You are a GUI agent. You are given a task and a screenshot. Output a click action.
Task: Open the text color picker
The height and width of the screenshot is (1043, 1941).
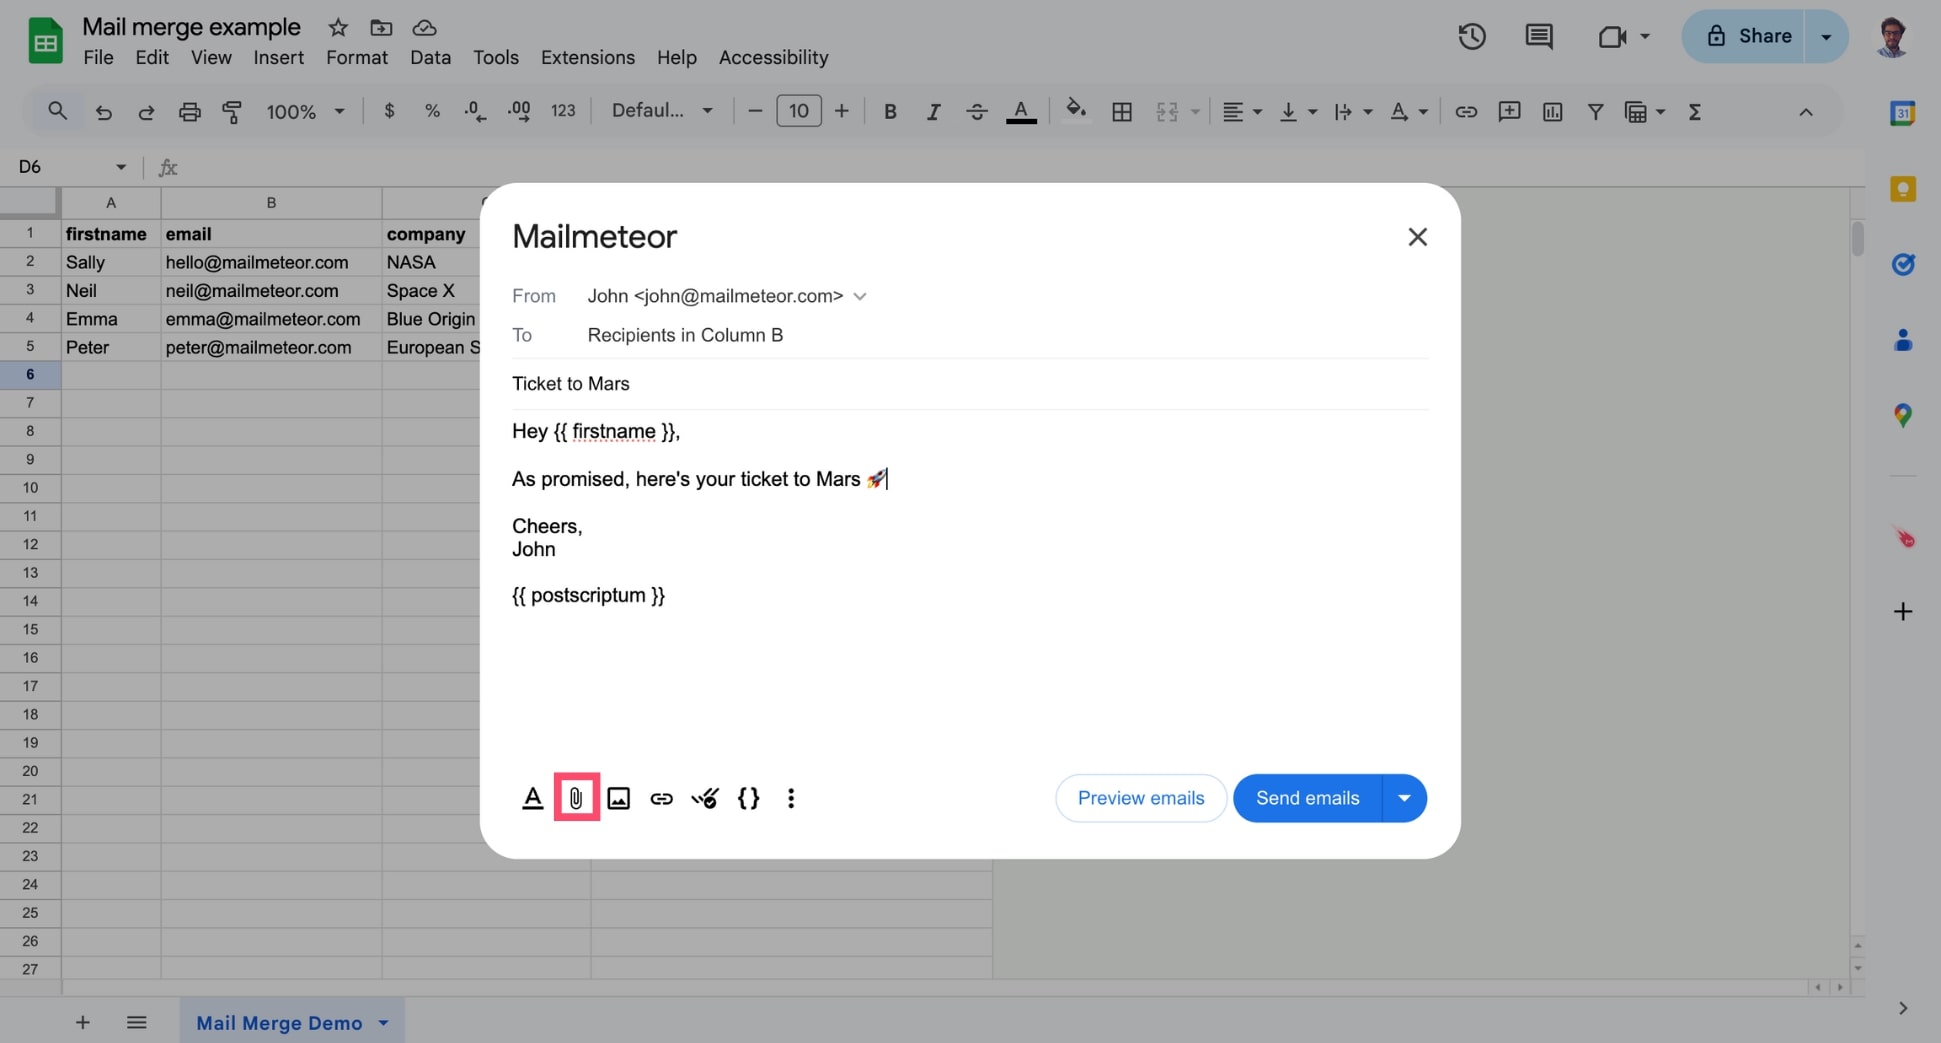click(x=1021, y=112)
